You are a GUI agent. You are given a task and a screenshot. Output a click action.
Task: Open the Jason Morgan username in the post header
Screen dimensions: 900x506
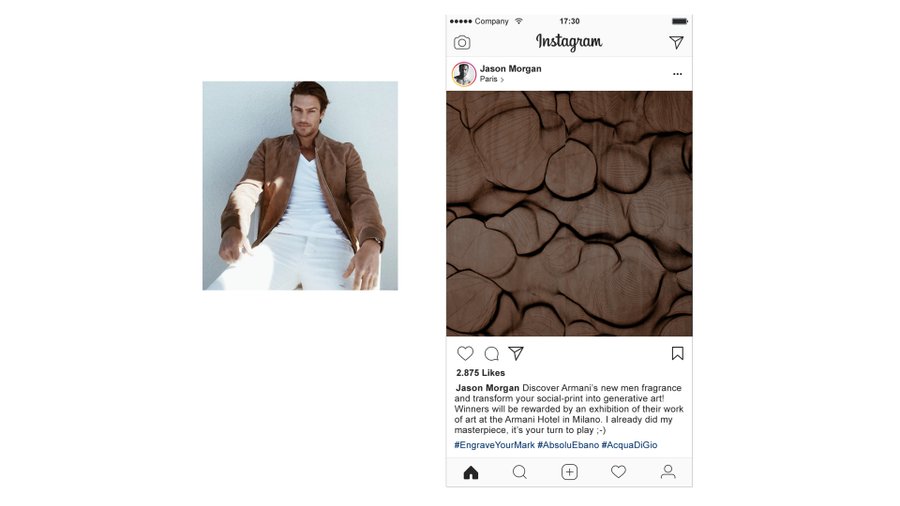tap(510, 69)
